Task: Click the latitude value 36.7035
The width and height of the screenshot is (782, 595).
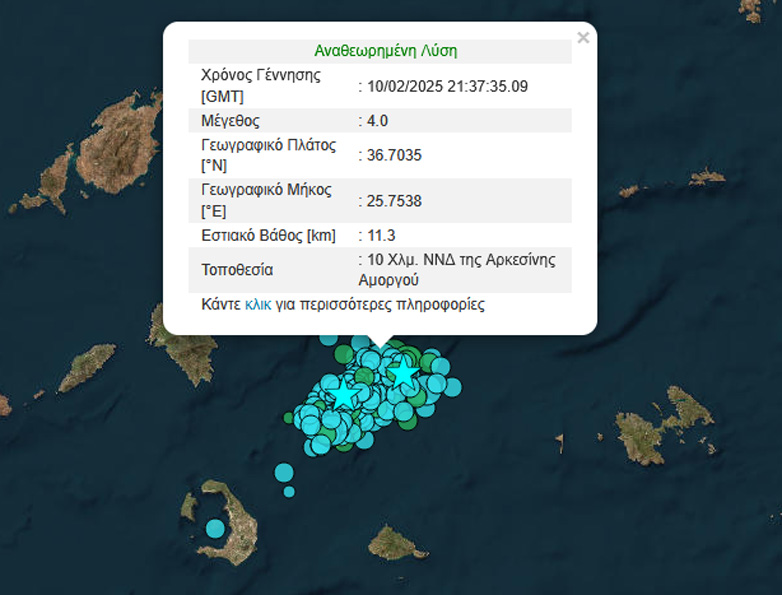Action: point(394,155)
